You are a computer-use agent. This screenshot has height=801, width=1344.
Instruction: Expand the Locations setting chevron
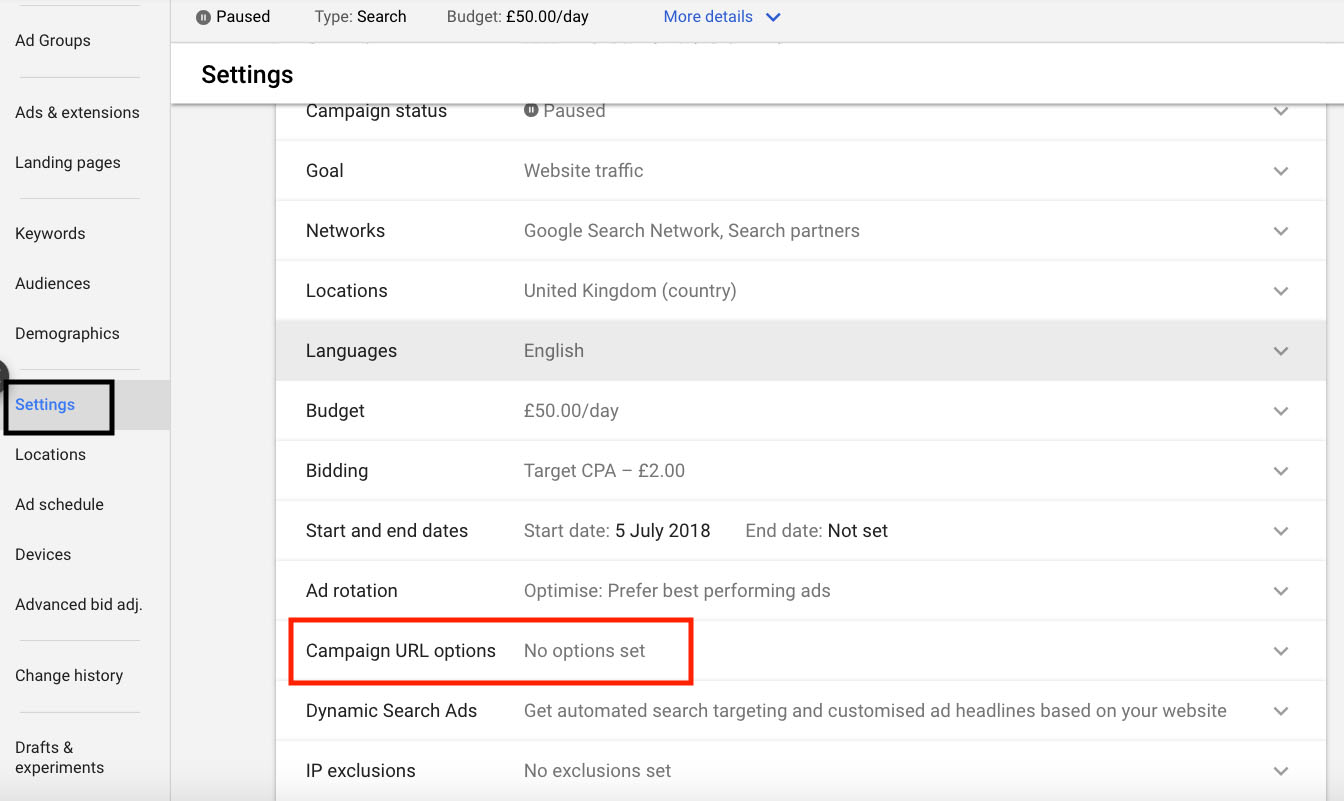1281,291
